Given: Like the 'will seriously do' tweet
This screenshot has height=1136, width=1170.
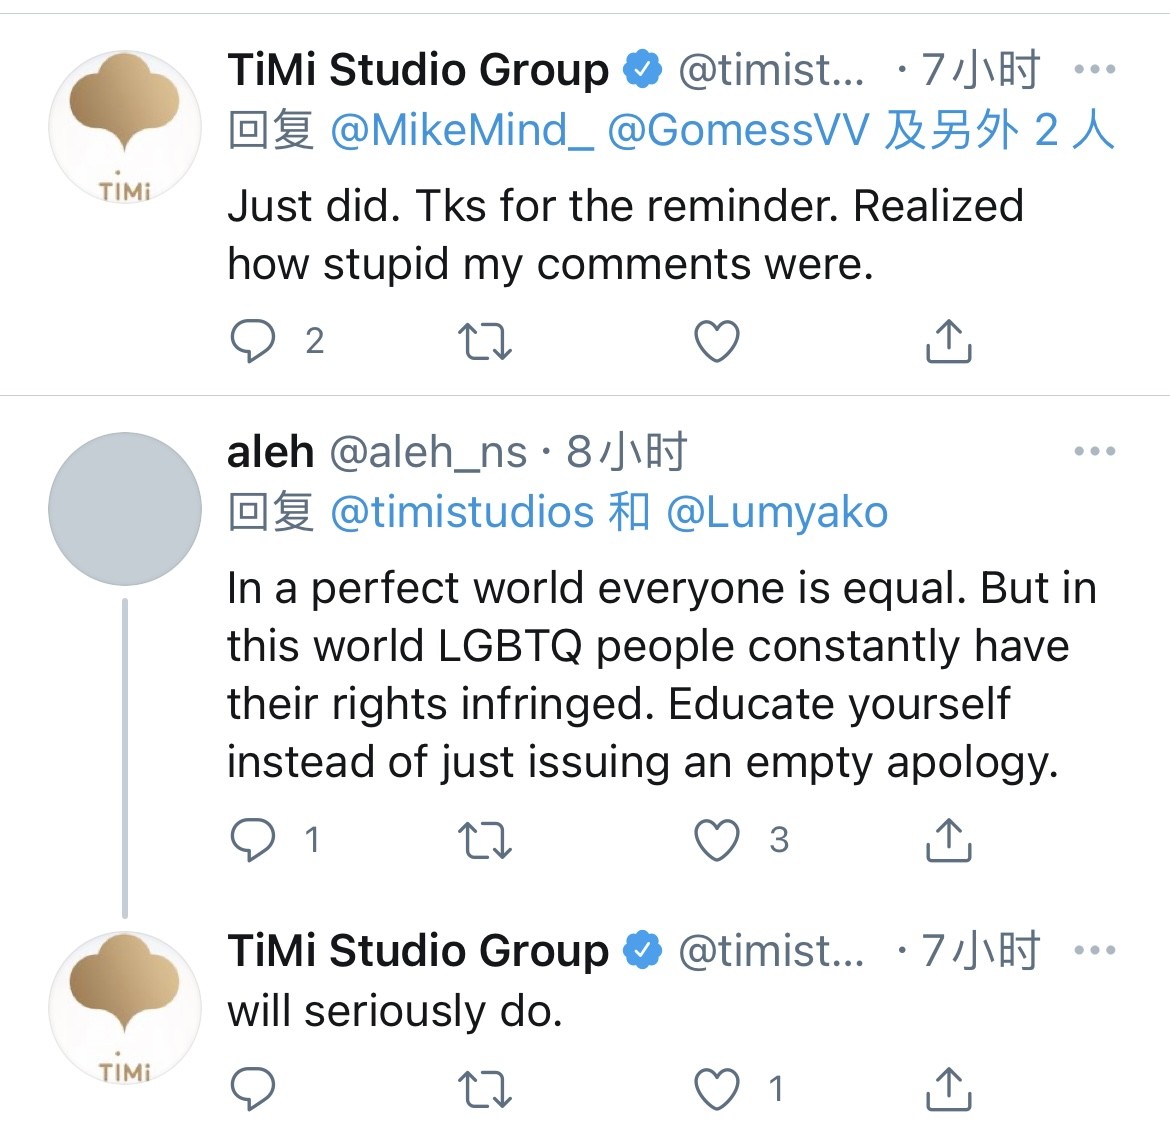Looking at the screenshot, I should (x=717, y=1089).
